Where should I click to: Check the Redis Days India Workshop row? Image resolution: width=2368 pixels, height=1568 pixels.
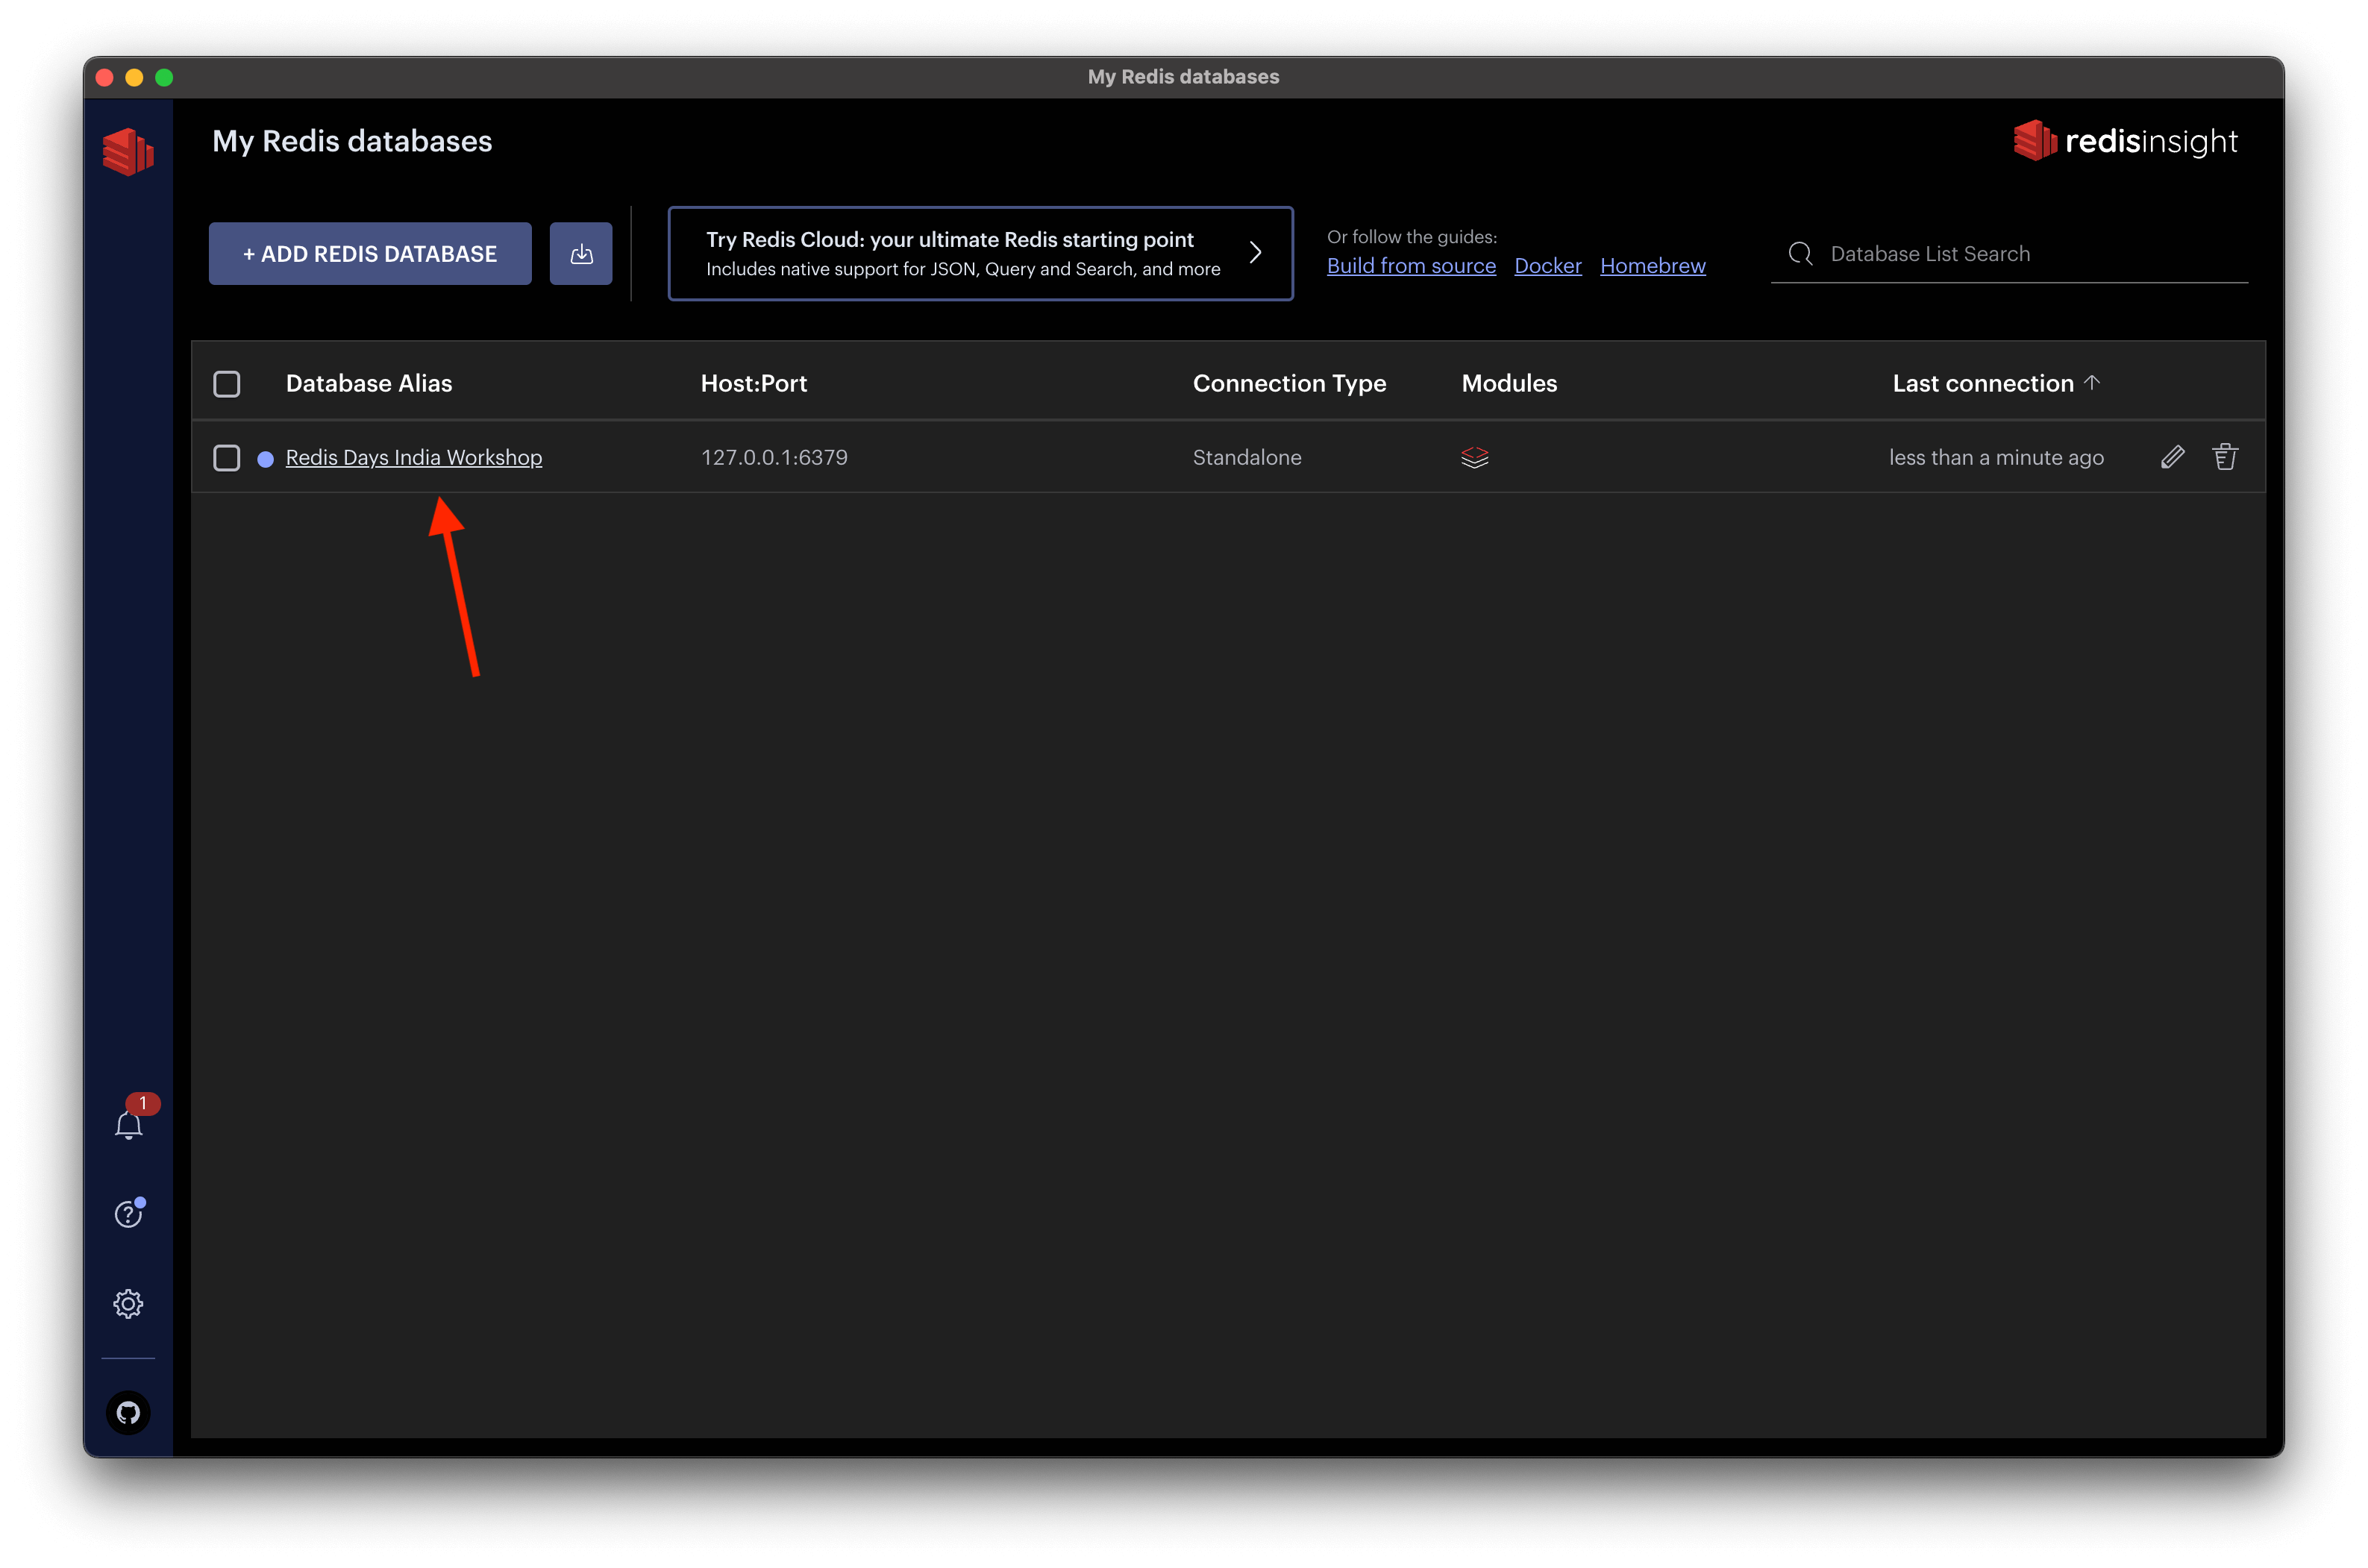click(x=227, y=458)
